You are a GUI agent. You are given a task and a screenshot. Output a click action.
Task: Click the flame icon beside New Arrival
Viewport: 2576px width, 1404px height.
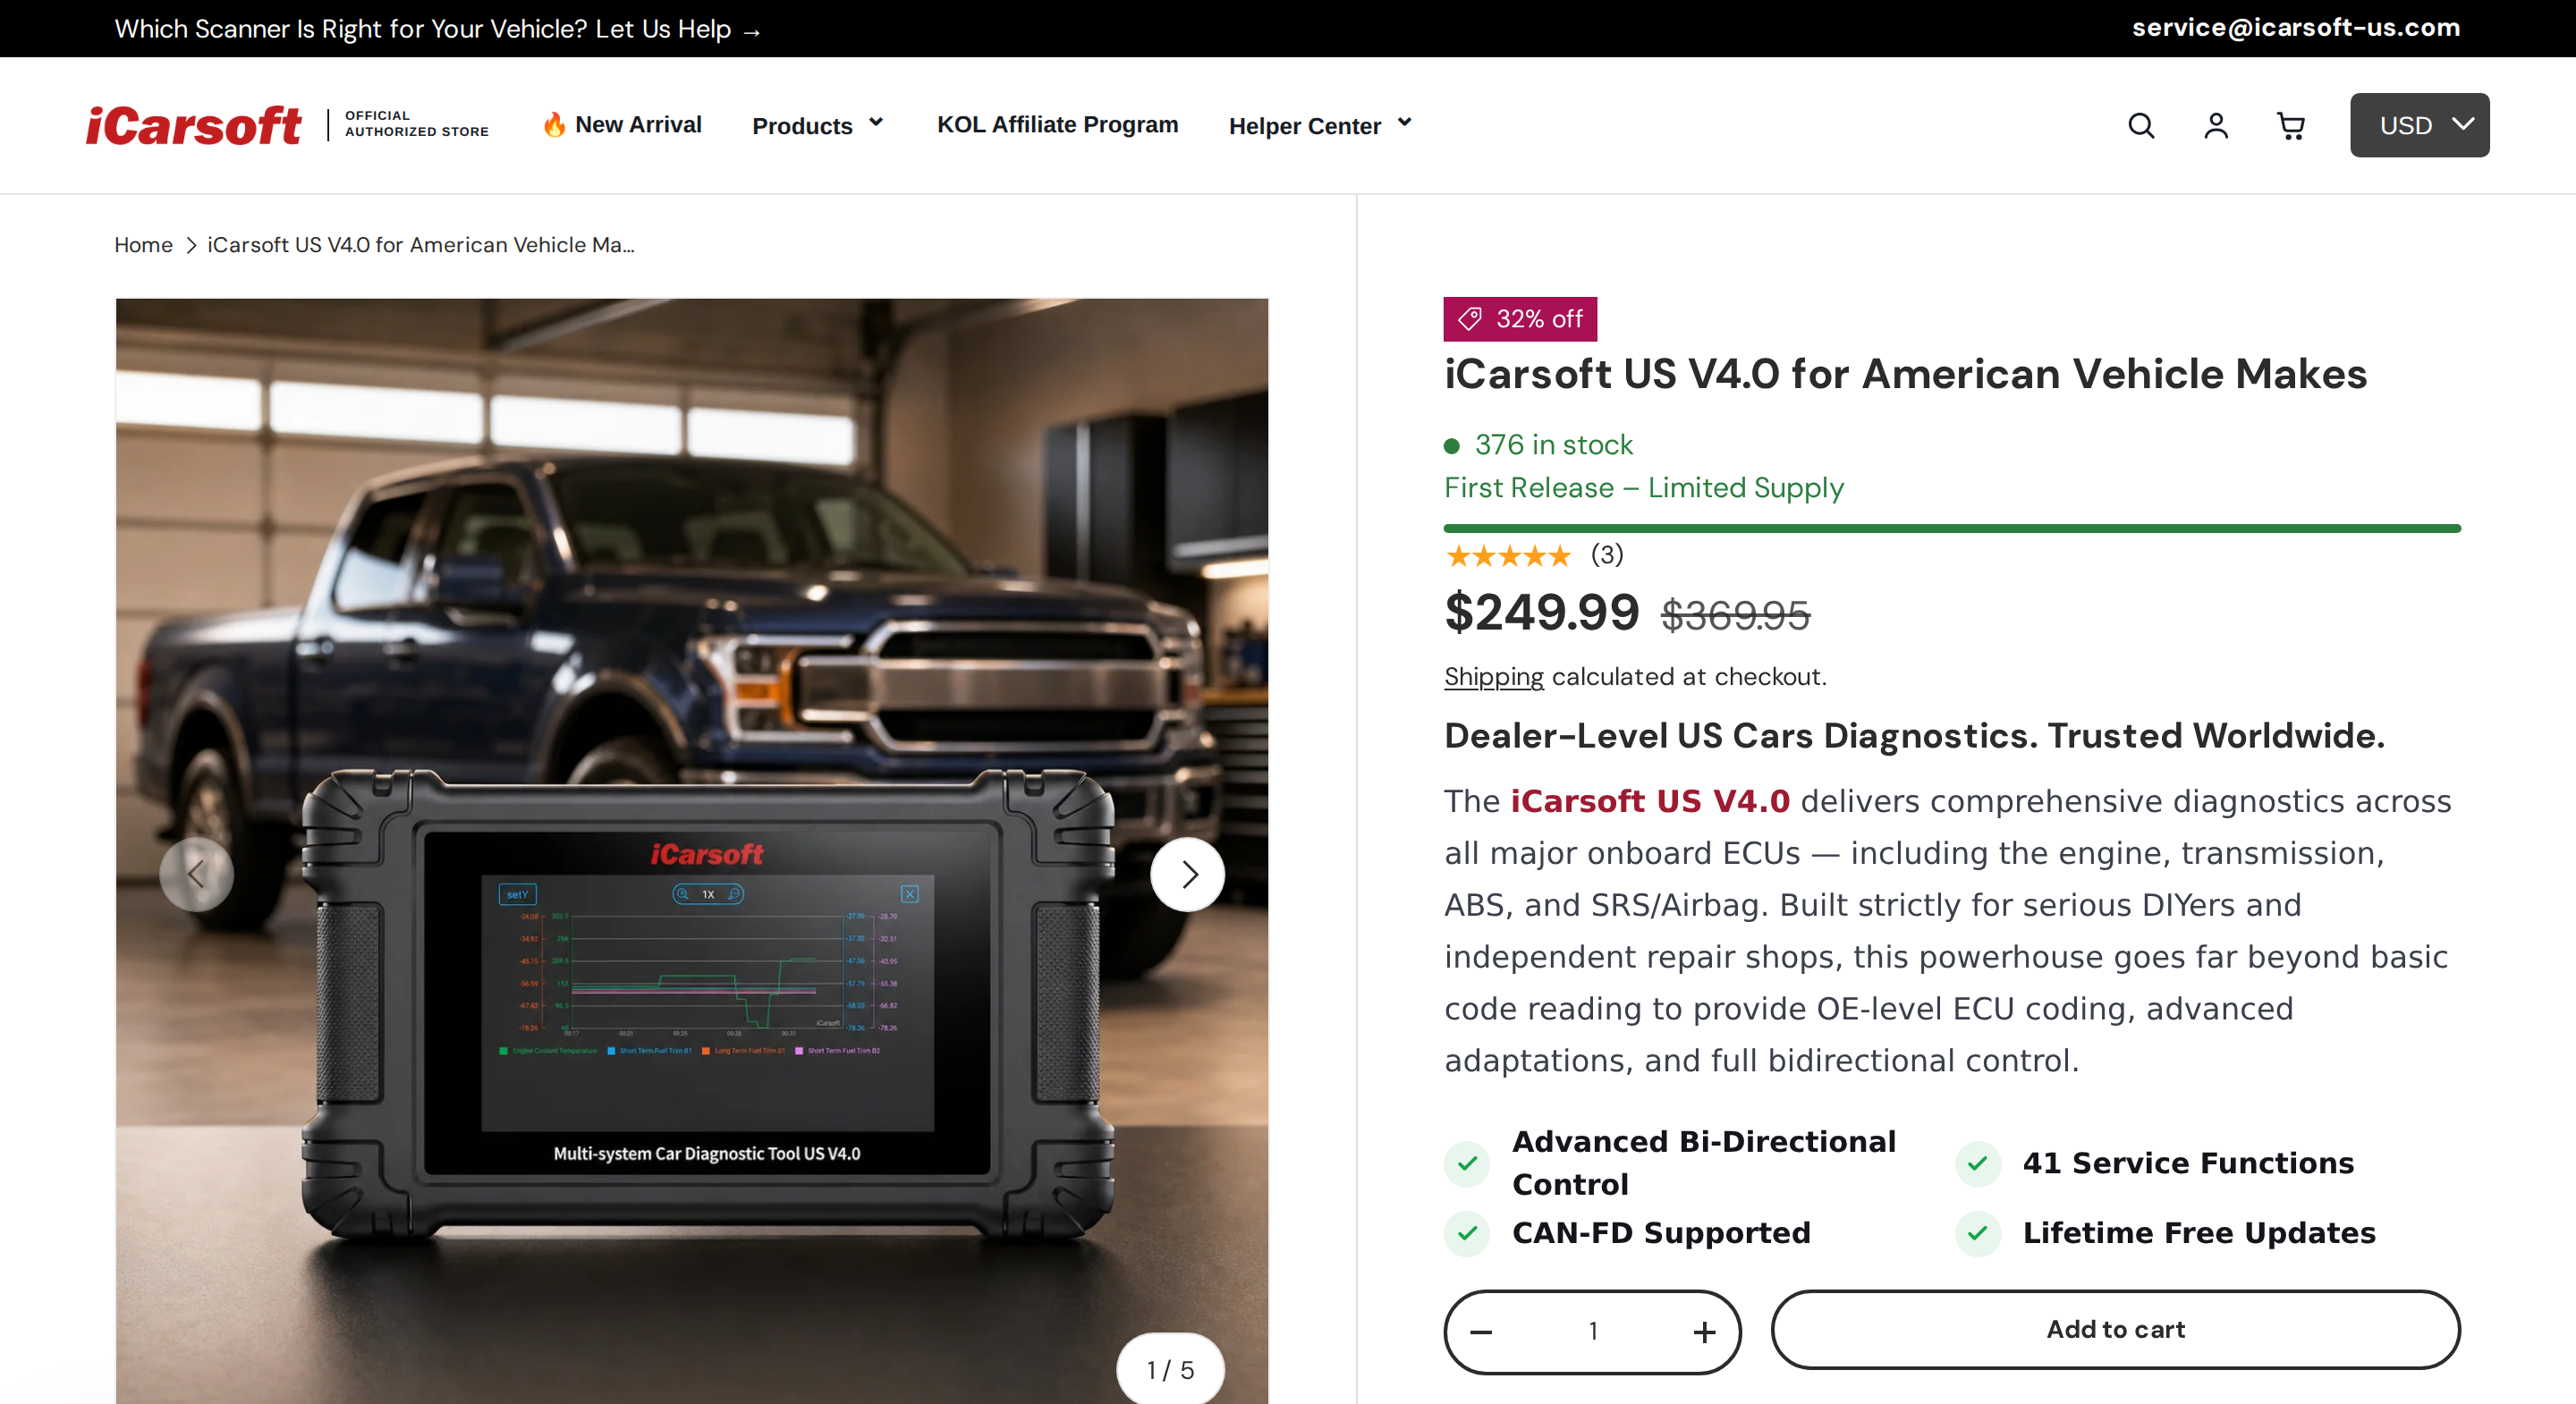(x=554, y=125)
